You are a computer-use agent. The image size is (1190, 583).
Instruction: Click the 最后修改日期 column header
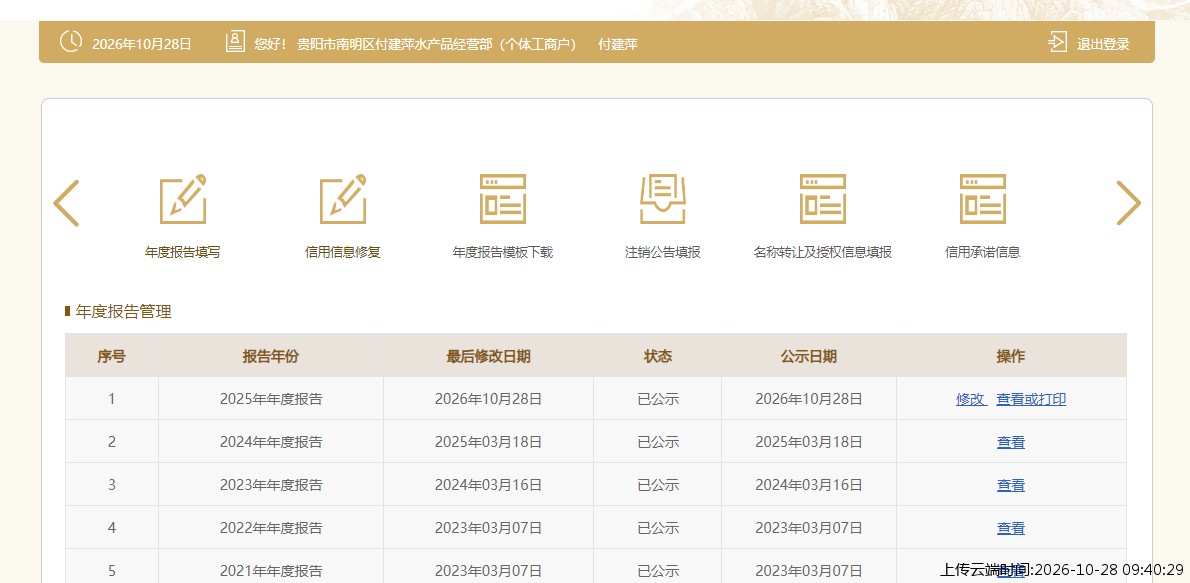pyautogui.click(x=489, y=356)
